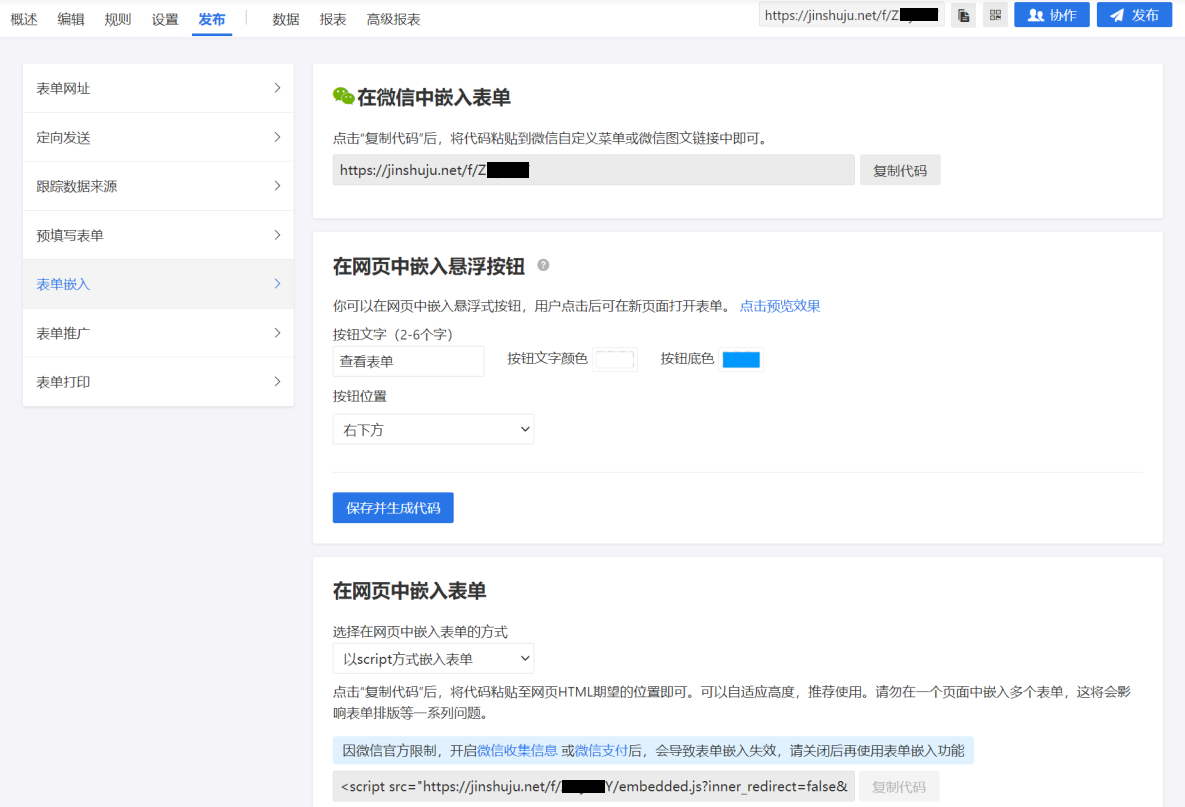Open 定向发送 in the sidebar
1185x807 pixels.
158,137
